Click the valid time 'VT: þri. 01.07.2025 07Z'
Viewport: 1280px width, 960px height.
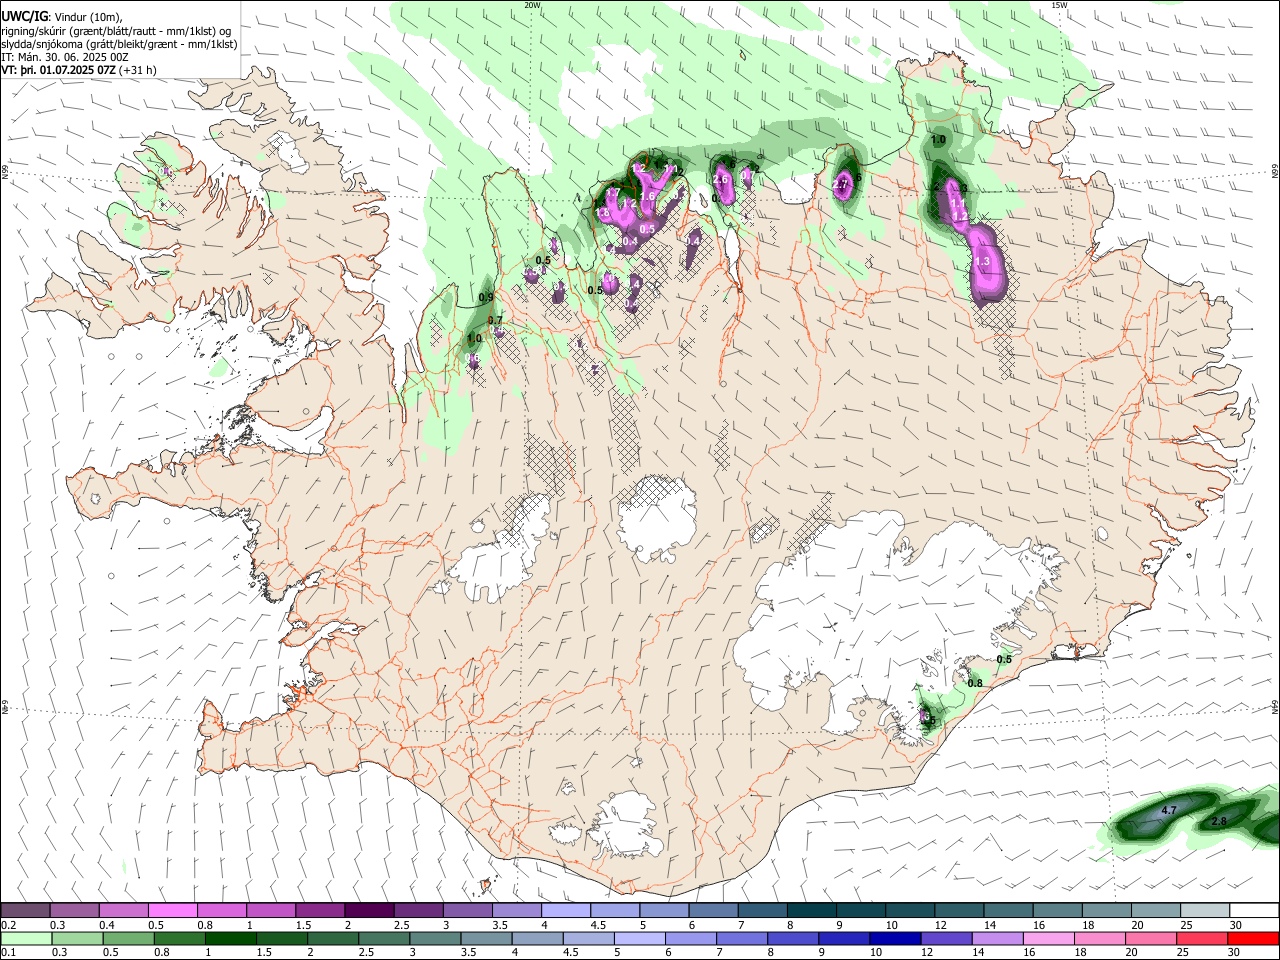click(58, 70)
